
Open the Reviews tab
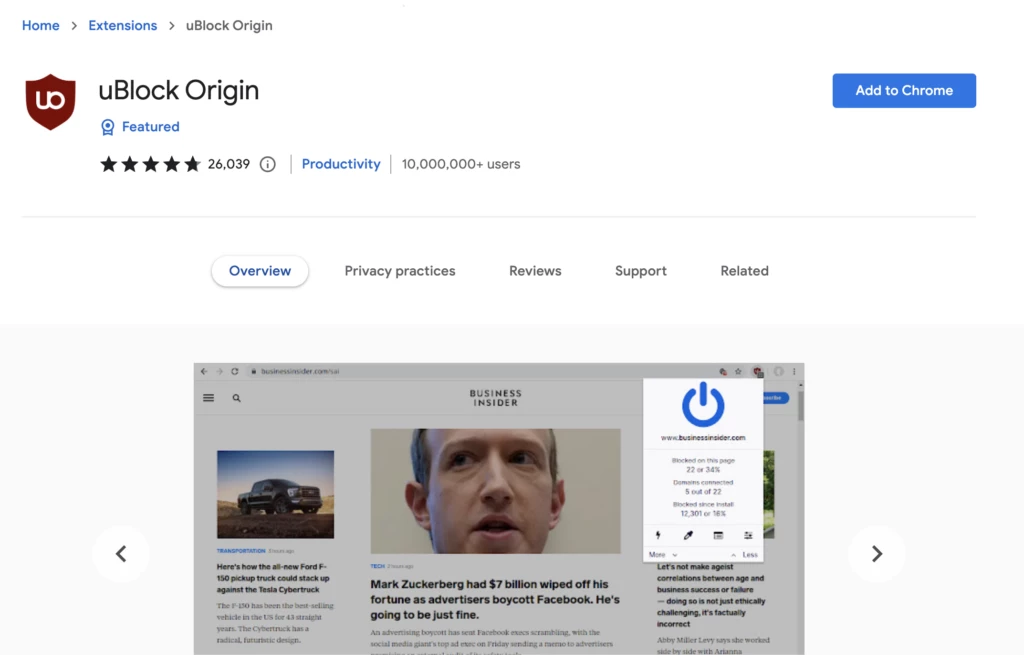coord(535,271)
